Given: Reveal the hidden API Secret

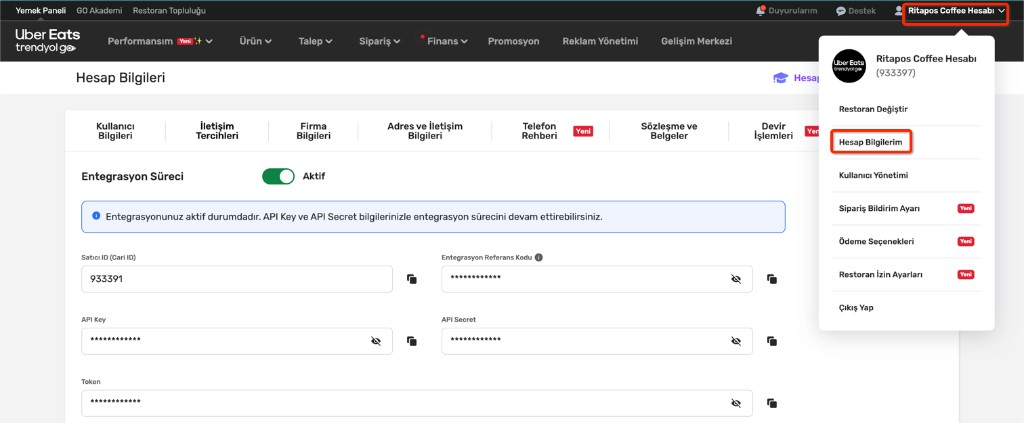Looking at the screenshot, I should [736, 341].
